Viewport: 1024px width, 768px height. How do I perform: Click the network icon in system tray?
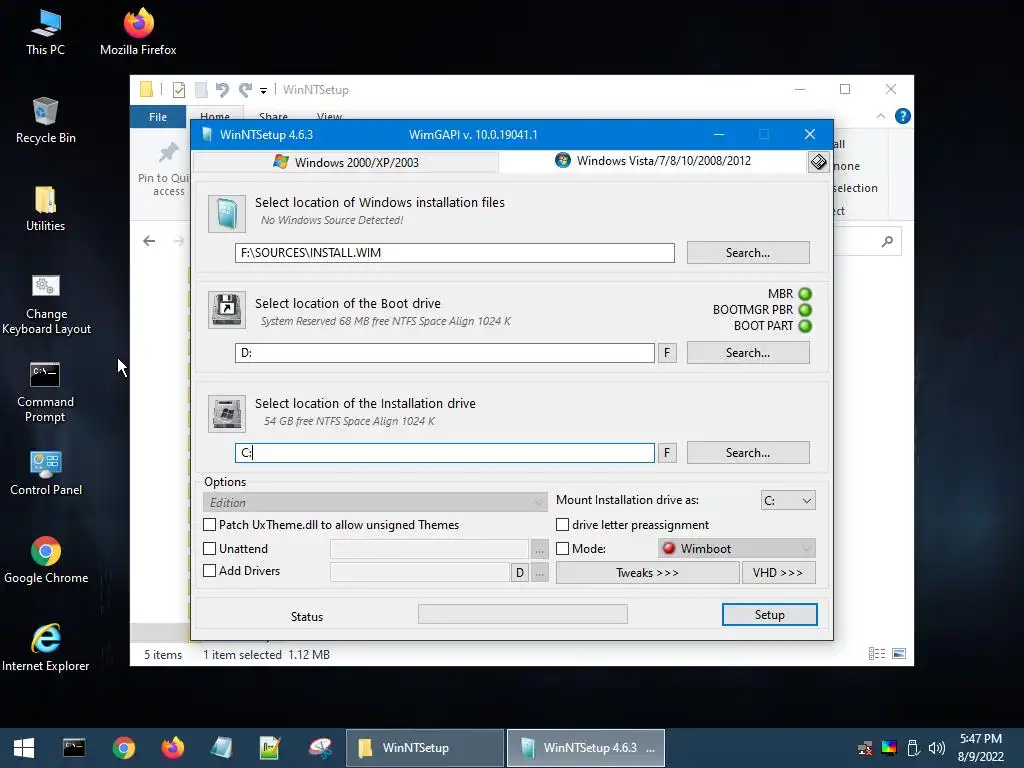[865, 748]
